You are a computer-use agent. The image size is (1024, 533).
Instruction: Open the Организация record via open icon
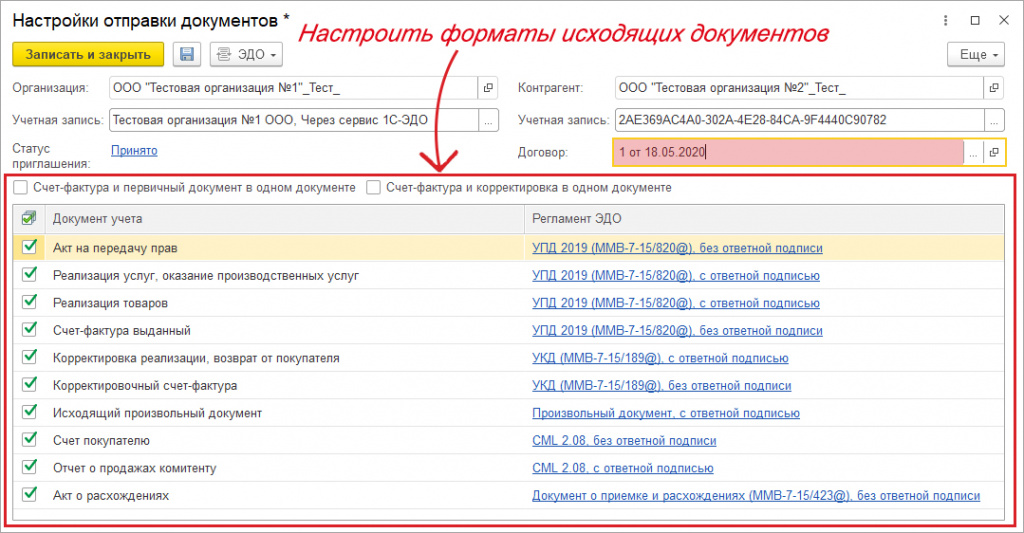[488, 88]
